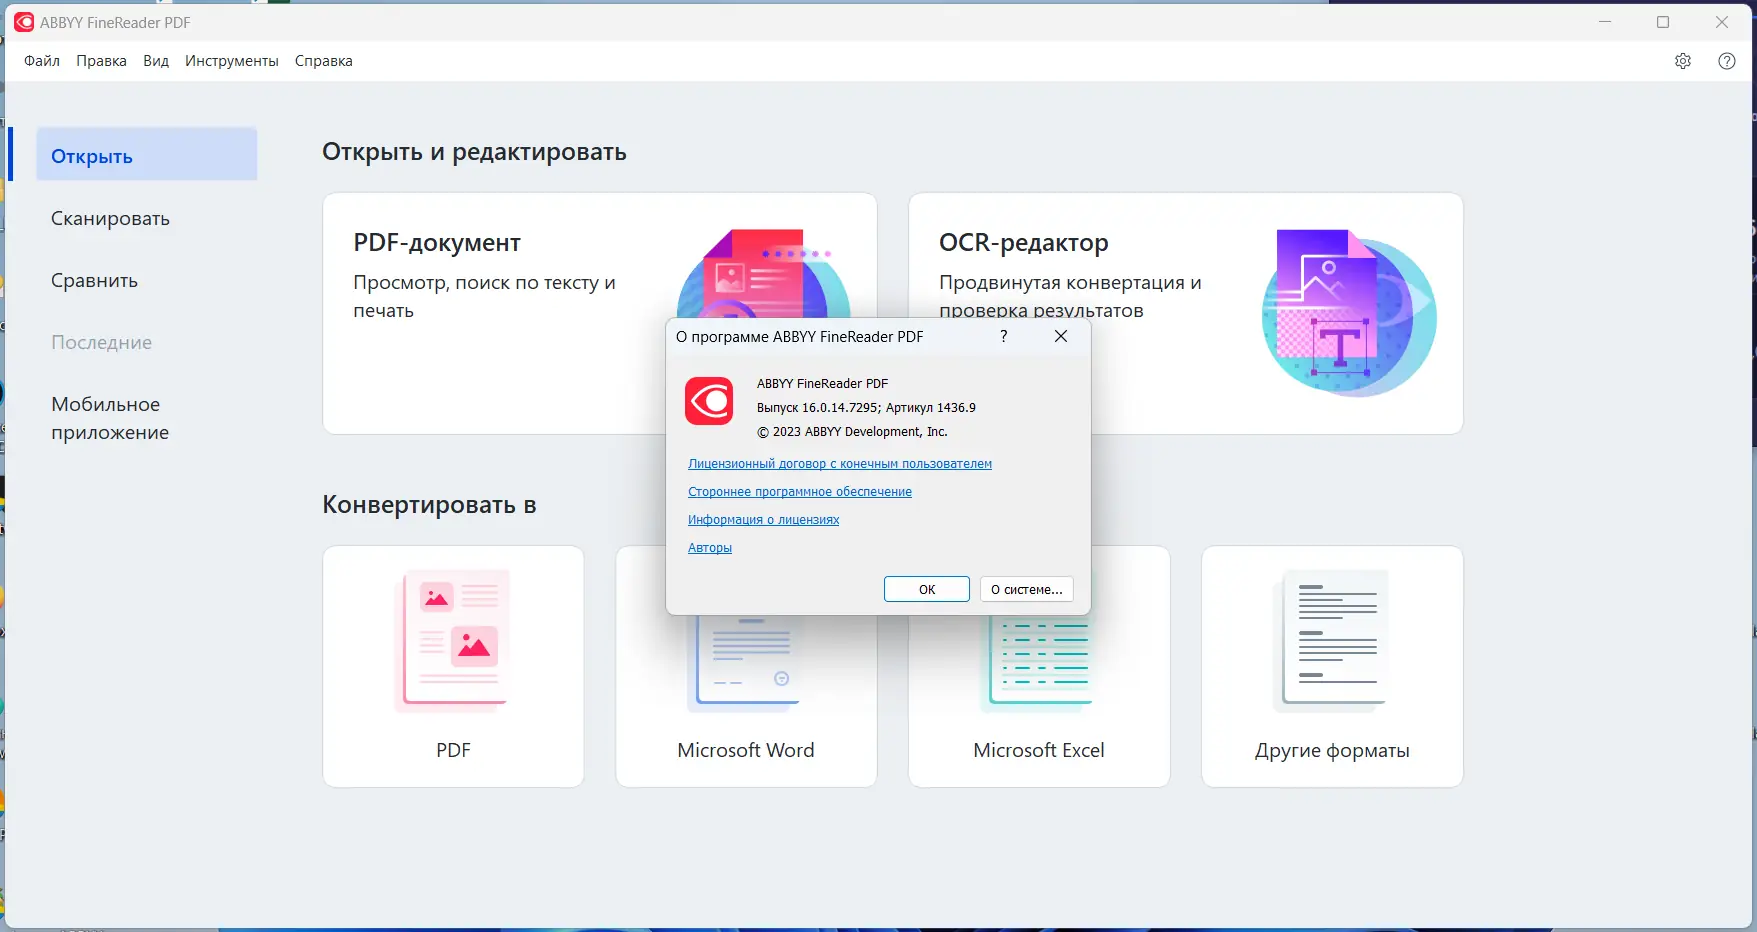The image size is (1757, 932).
Task: Open the Стороннее программное обеспечение link
Action: [798, 491]
